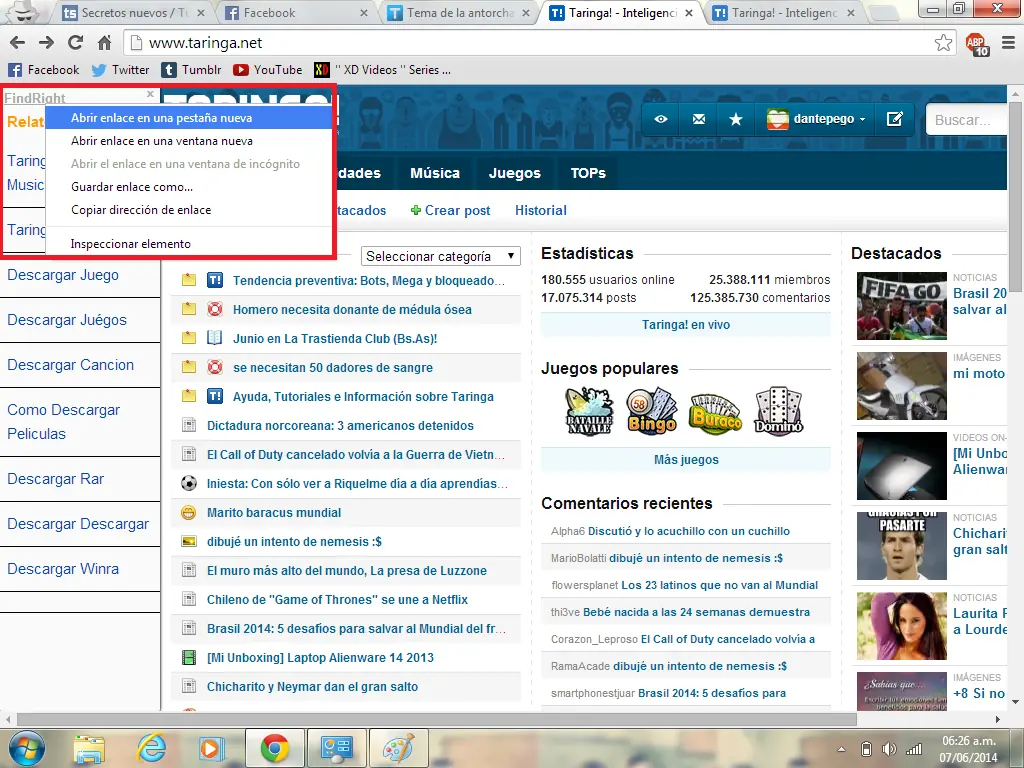Close the FindRight sidebar panel
This screenshot has height=768, width=1024.
click(150, 94)
